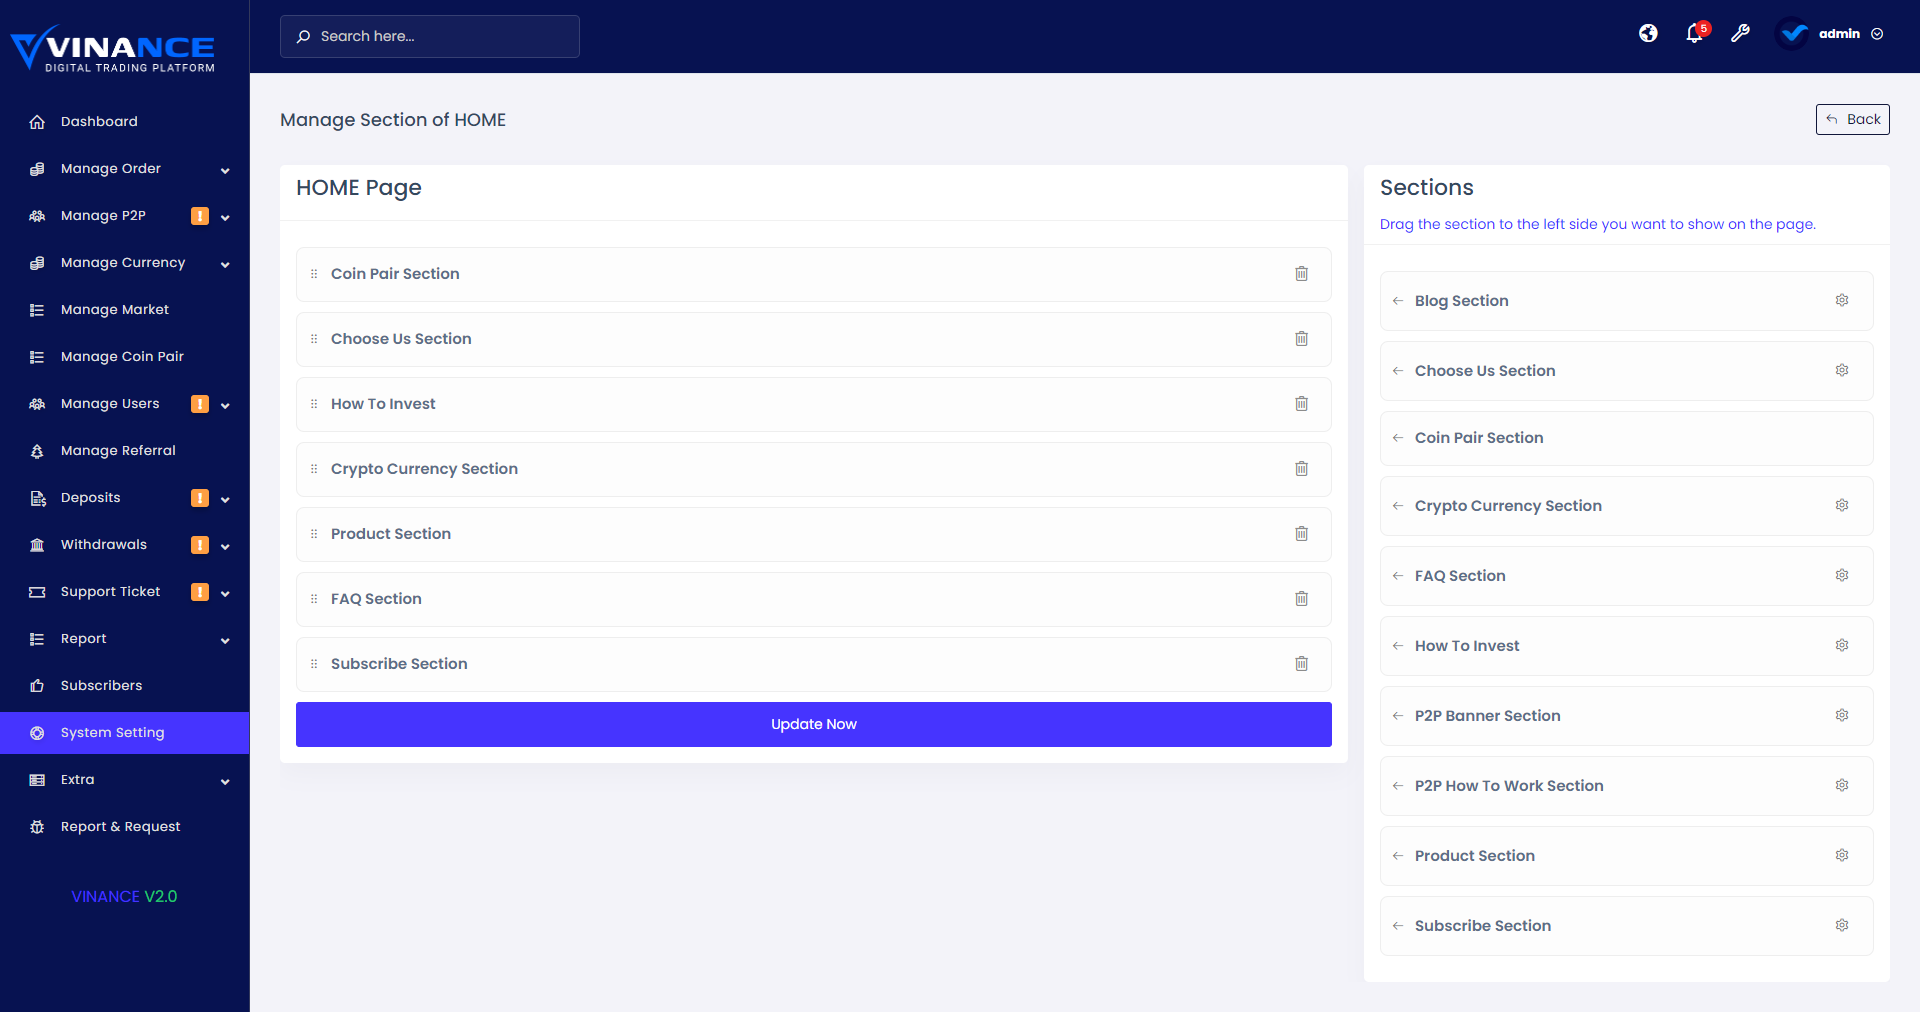Screen dimensions: 1920x1012
Task: Click the left arrow on Blog Section
Action: point(1398,301)
